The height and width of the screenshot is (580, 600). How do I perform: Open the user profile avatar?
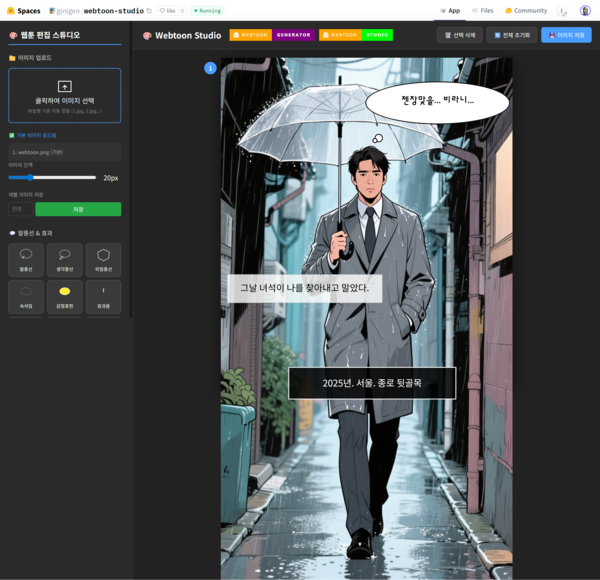(x=585, y=11)
